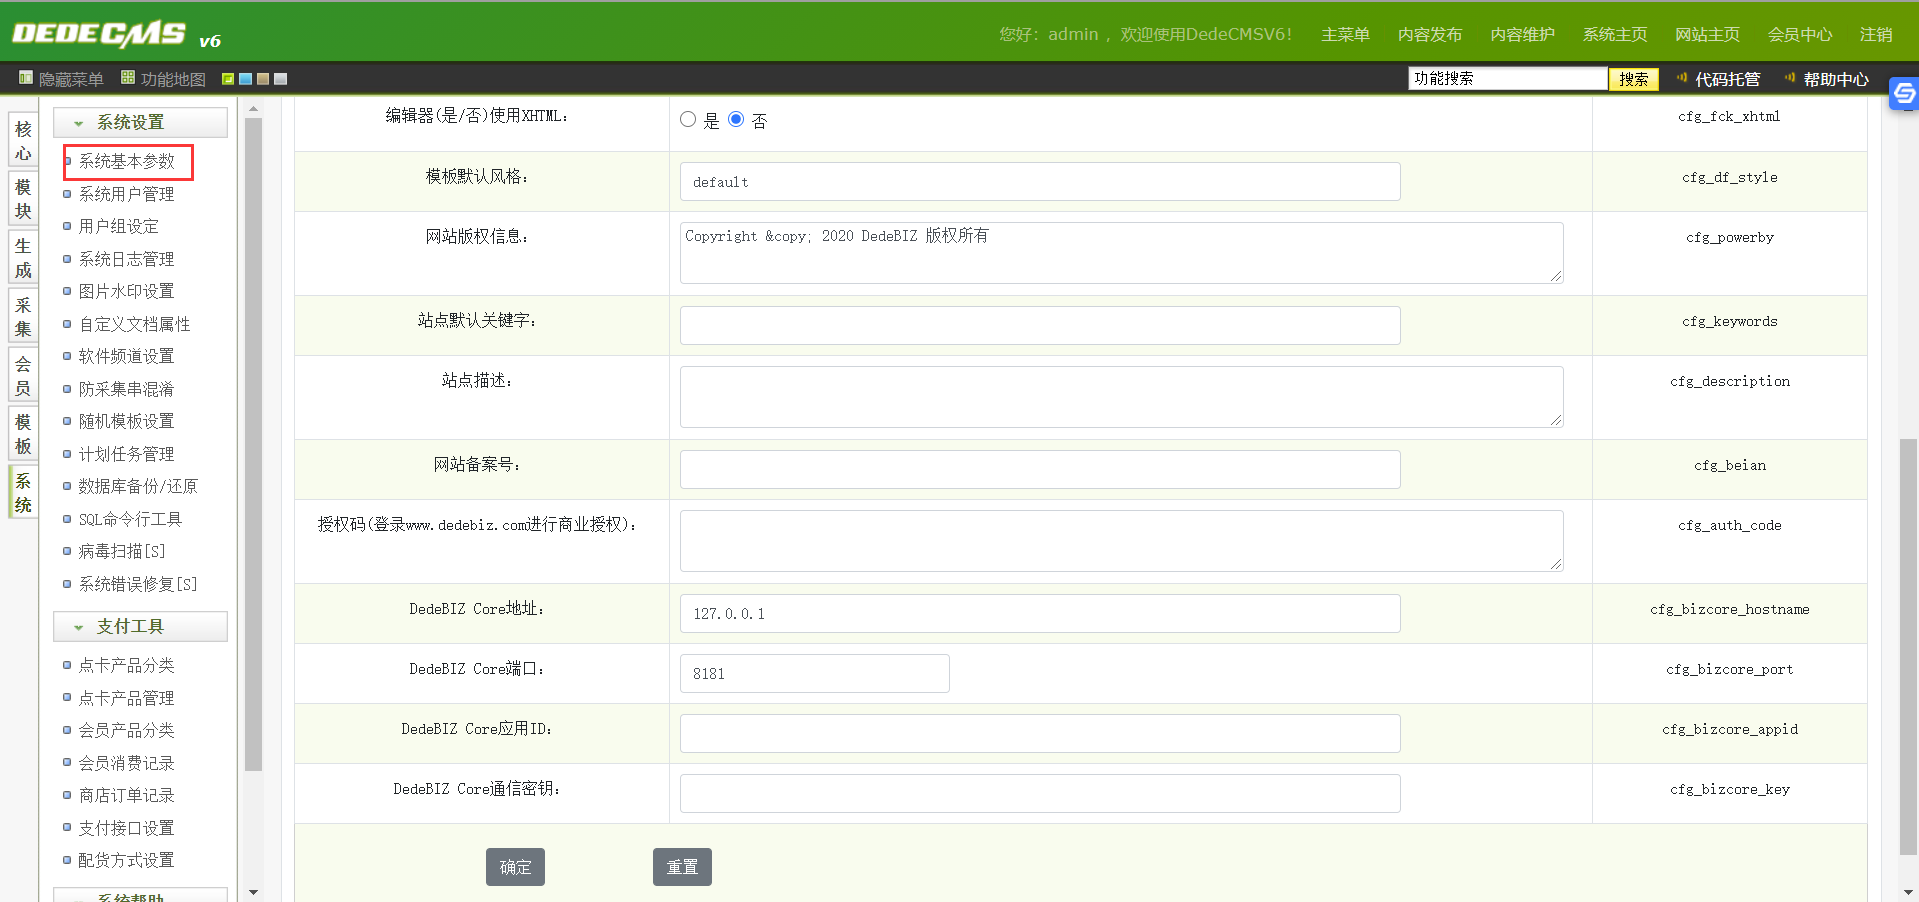Click the 站点描述 textarea

click(x=1122, y=397)
